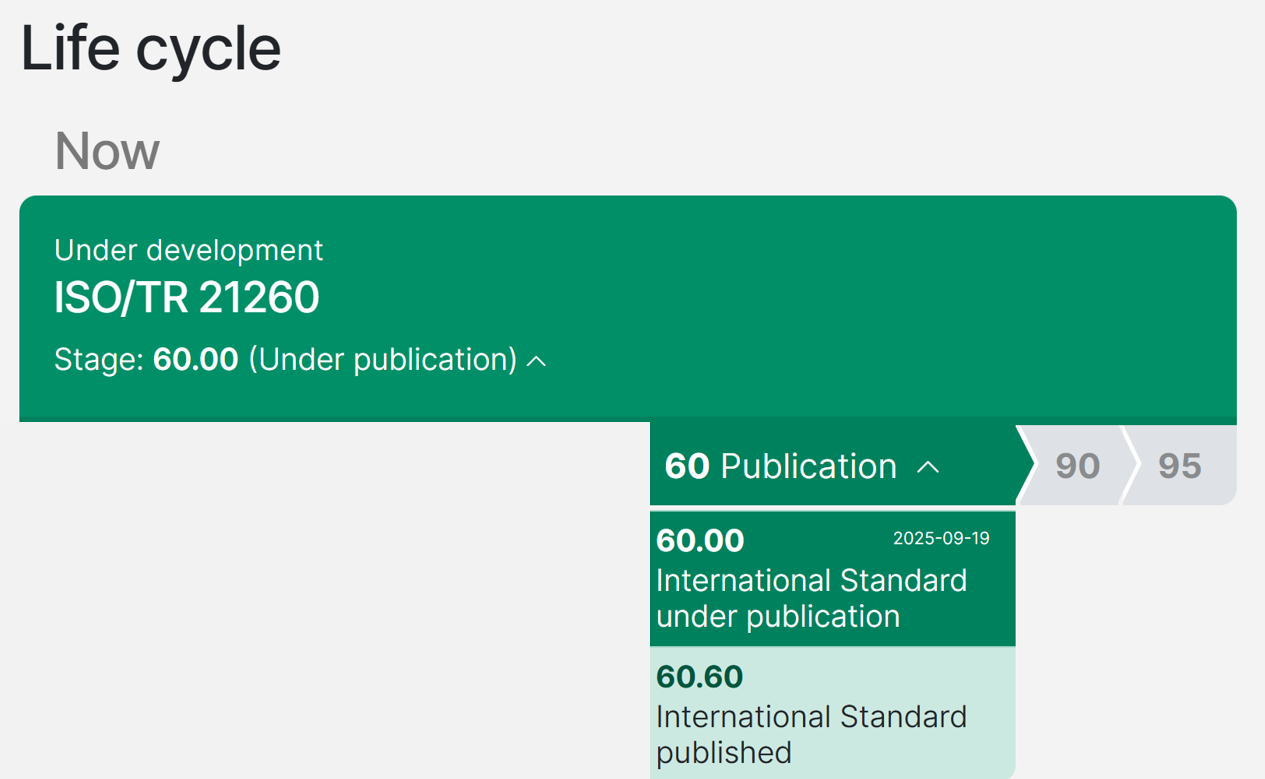Click the ISO/TR 21260 title
Image resolution: width=1265 pixels, height=779 pixels.
click(x=187, y=298)
